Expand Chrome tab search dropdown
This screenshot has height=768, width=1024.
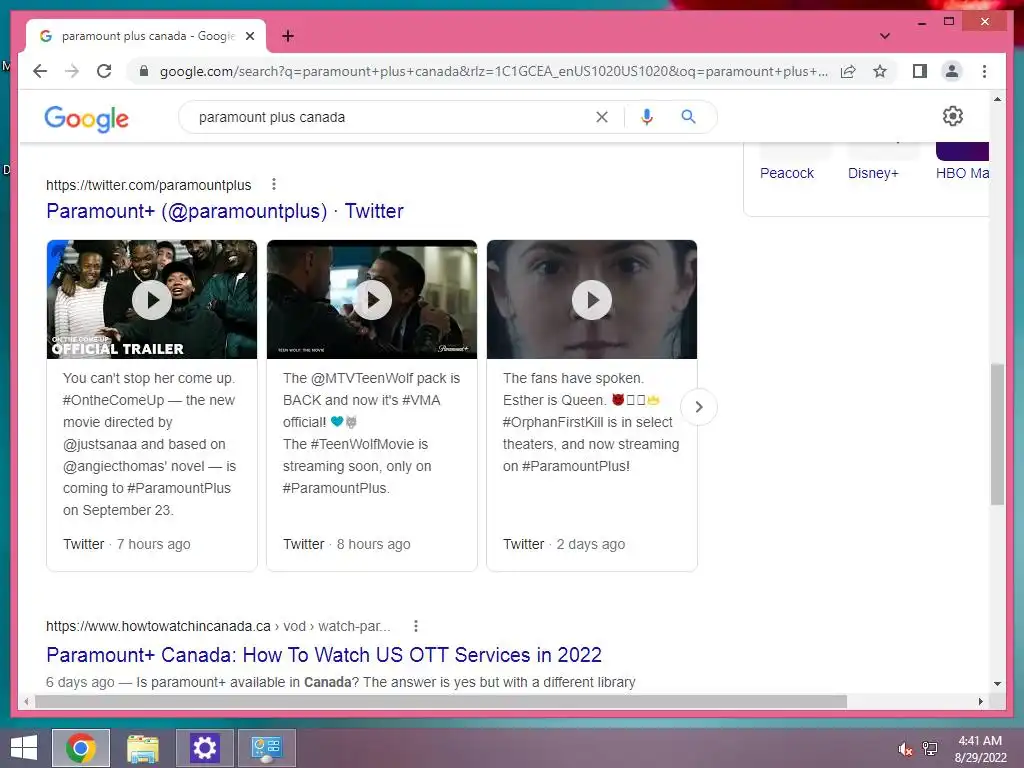[x=885, y=36]
